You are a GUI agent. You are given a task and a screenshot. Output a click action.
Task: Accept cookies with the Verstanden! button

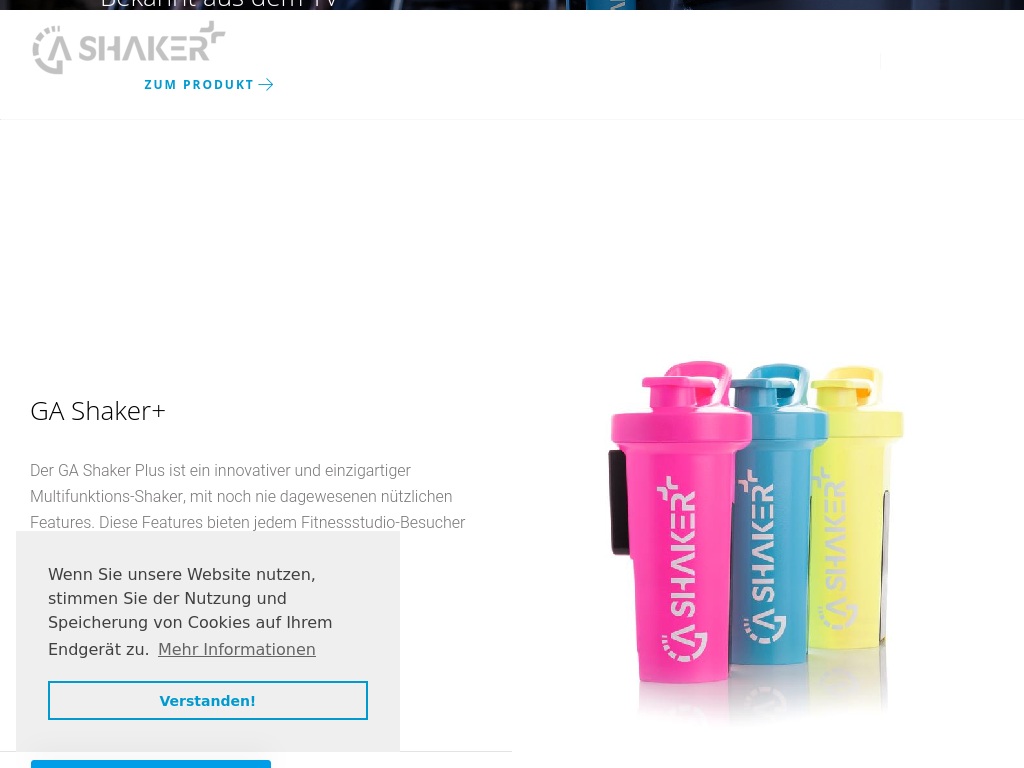click(208, 701)
